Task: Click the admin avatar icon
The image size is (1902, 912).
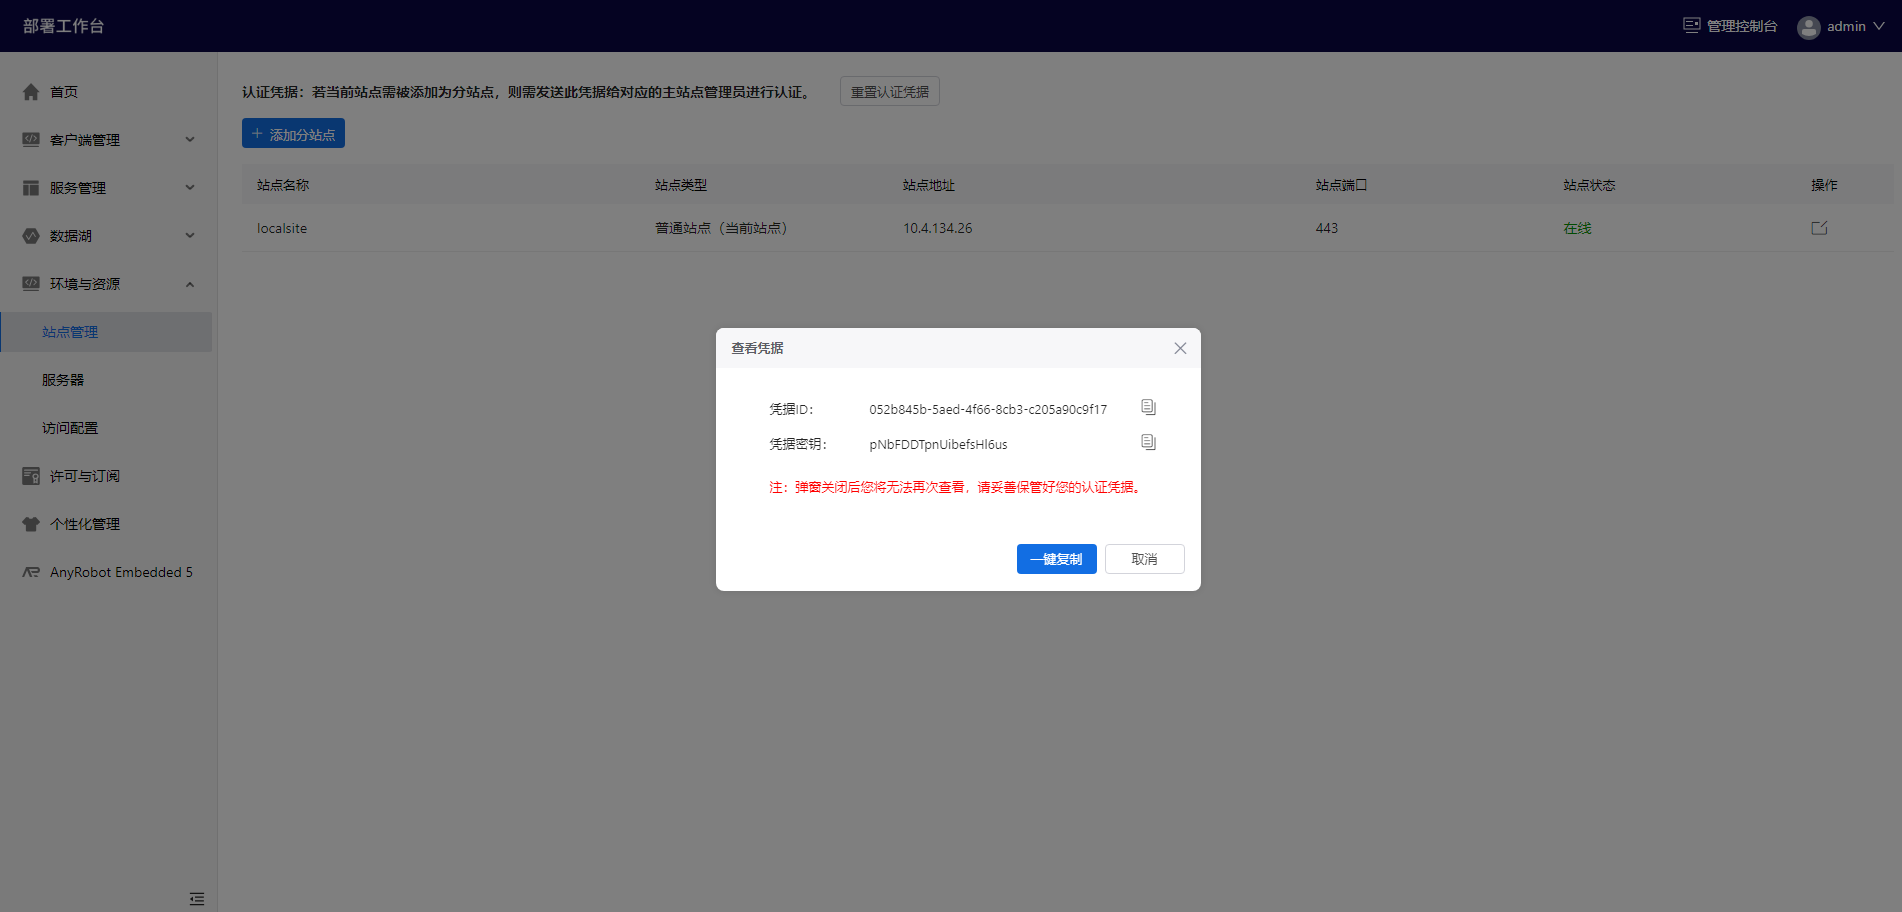Action: [x=1808, y=27]
